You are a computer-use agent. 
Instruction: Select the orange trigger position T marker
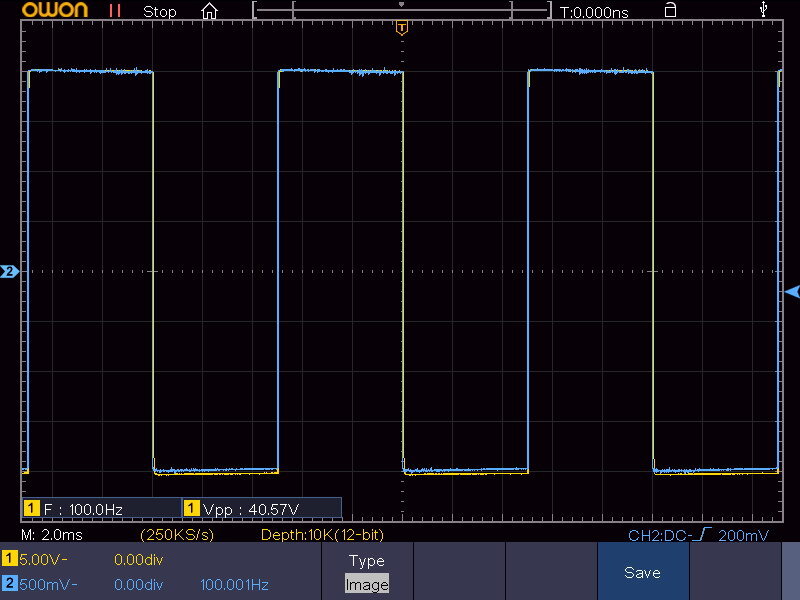point(401,28)
